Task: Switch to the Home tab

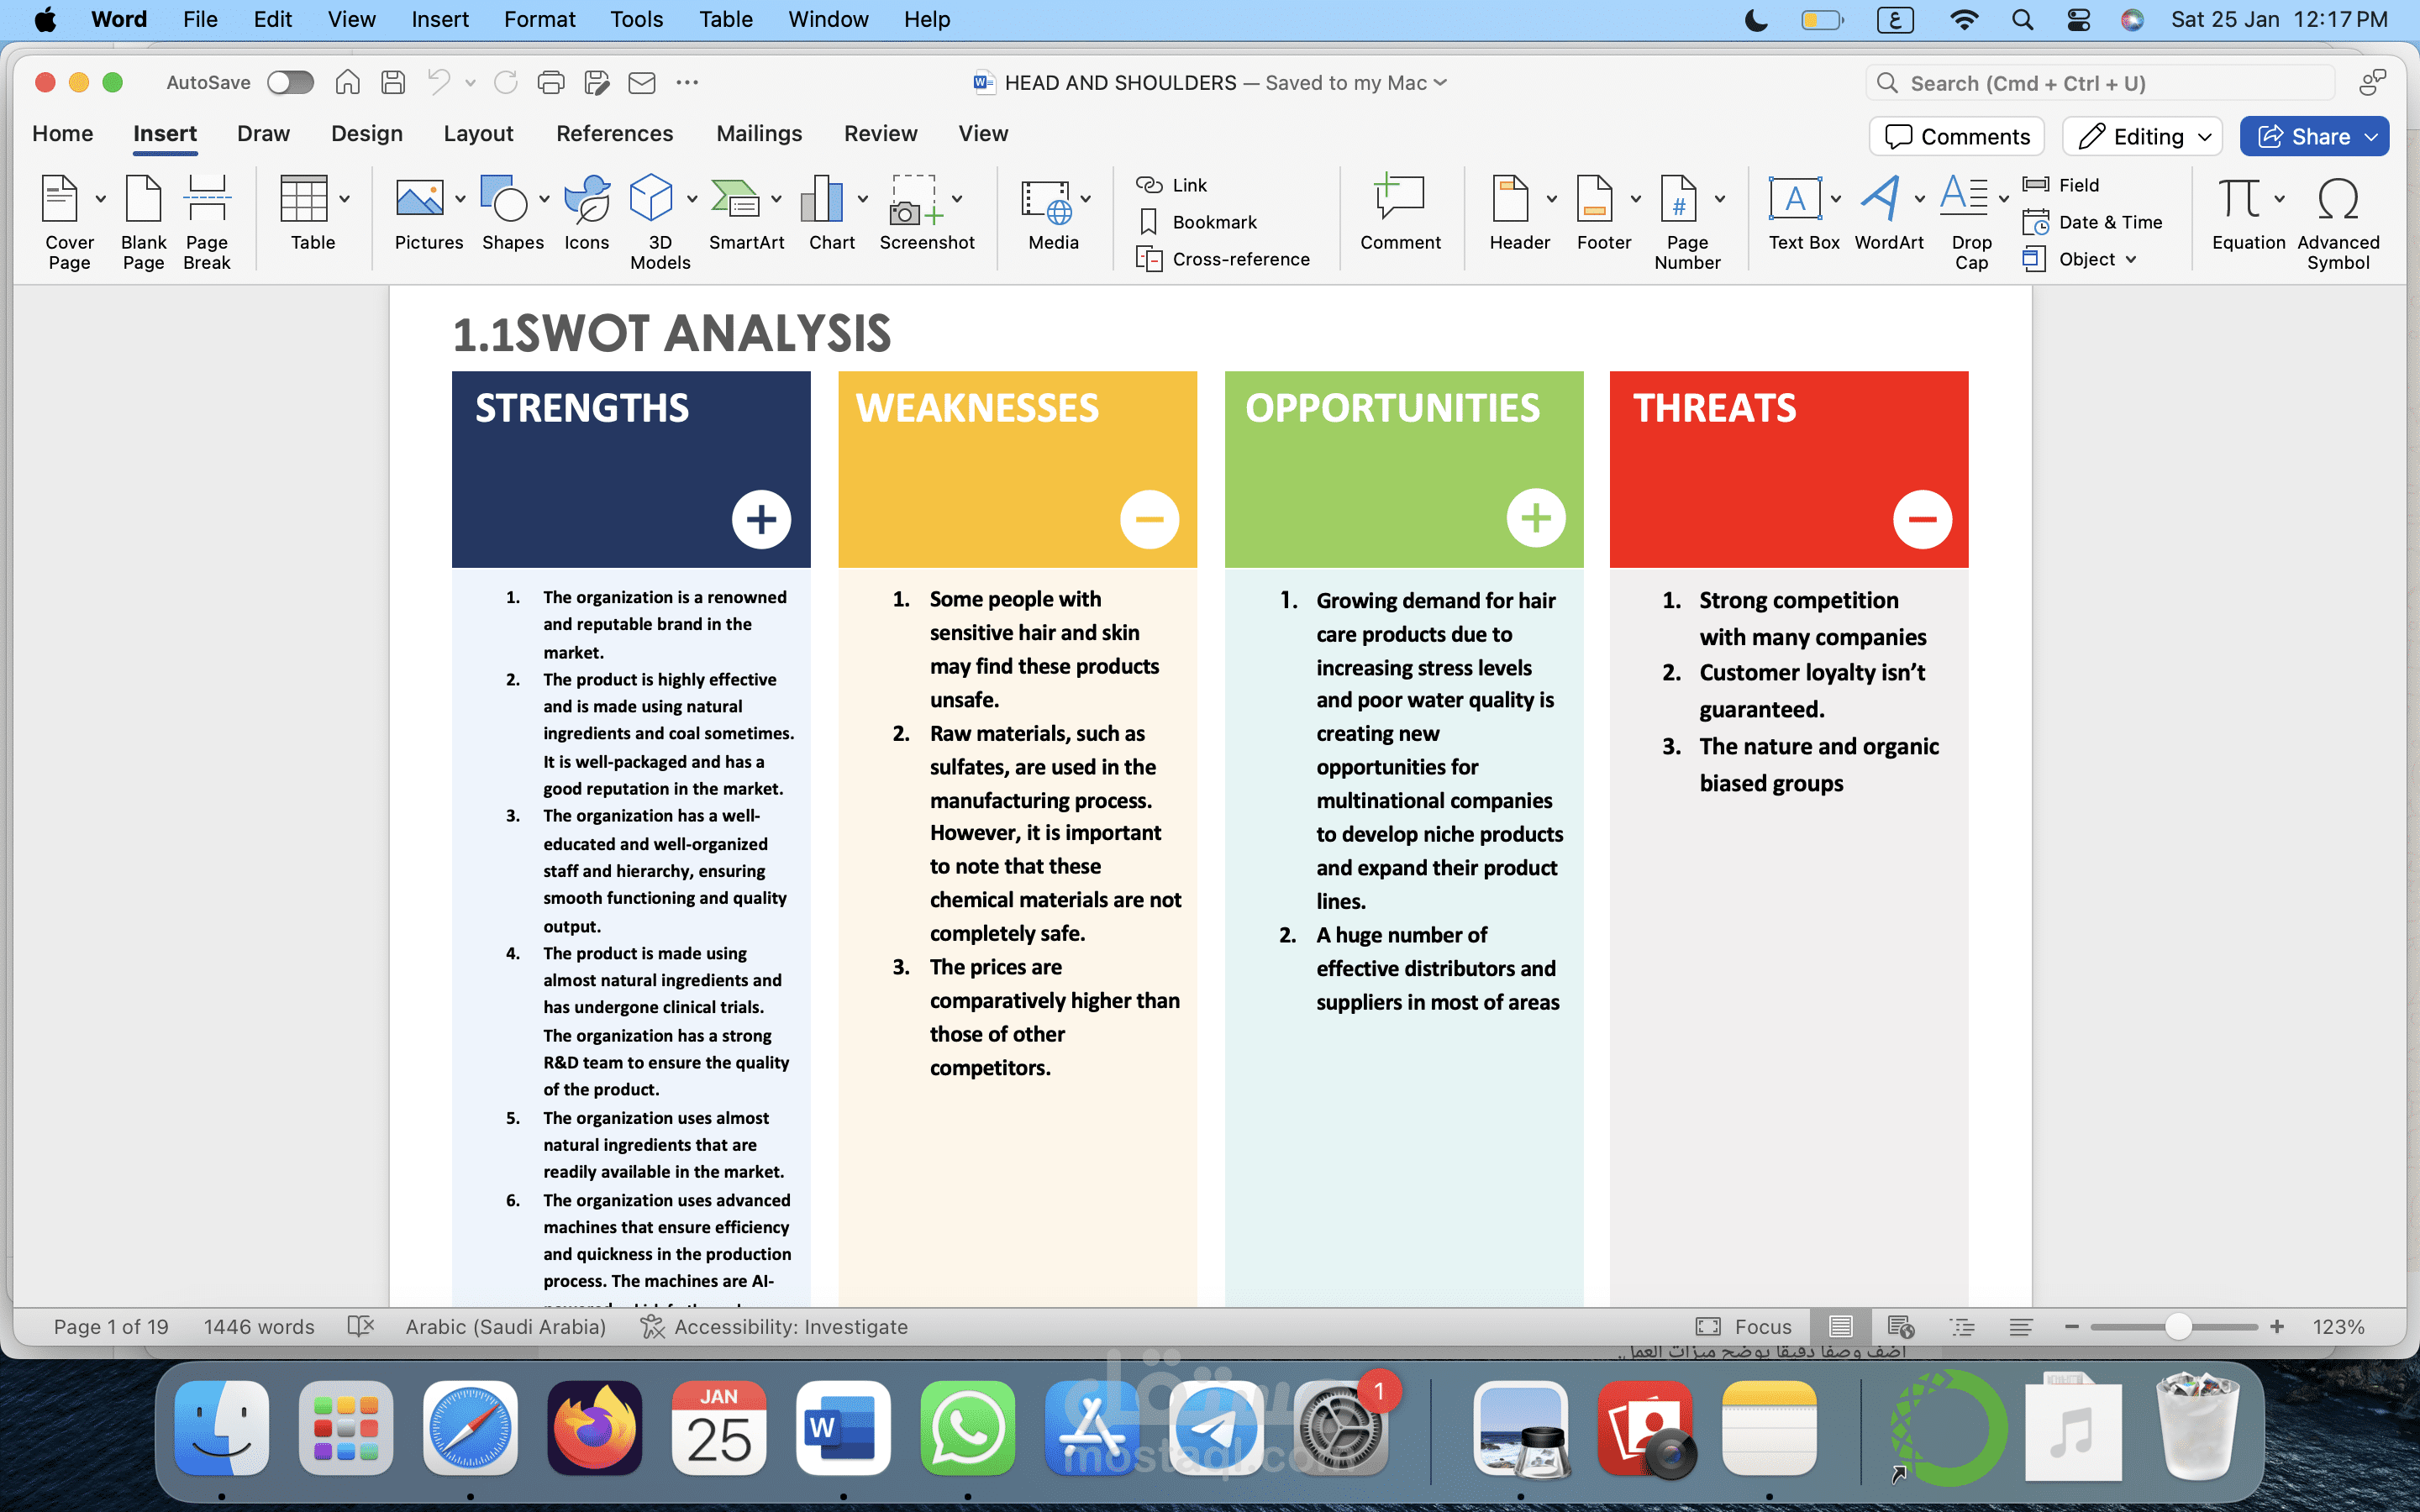Action: (62, 134)
